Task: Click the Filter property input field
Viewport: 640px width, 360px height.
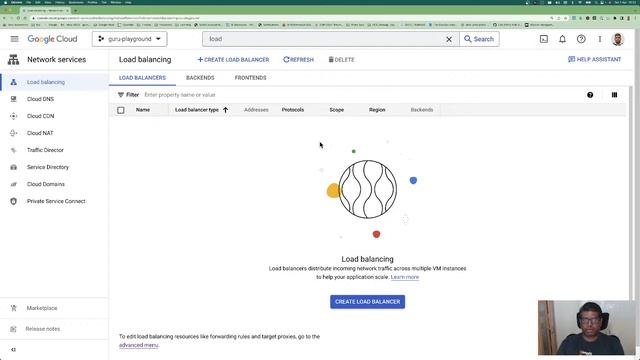Action: 359,95
